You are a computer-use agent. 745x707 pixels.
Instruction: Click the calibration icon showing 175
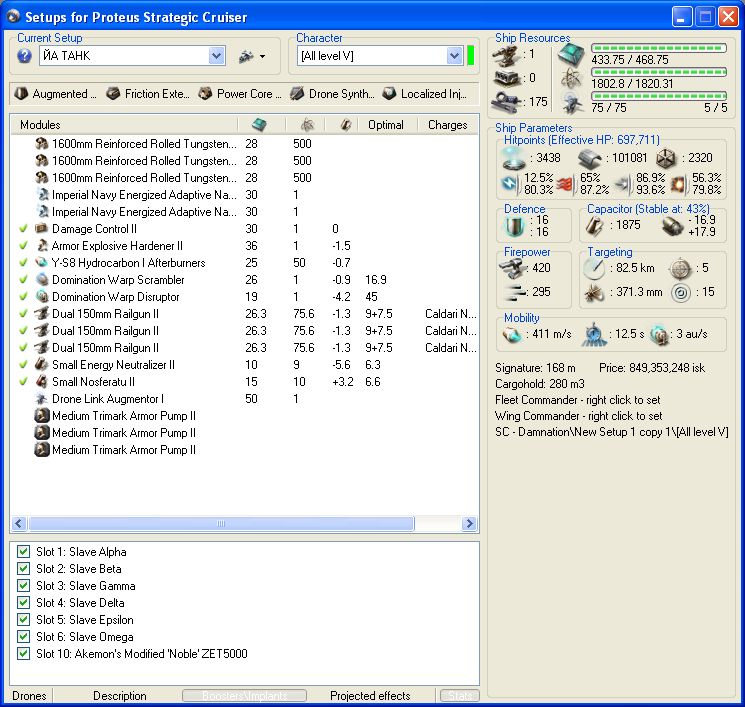[x=506, y=102]
